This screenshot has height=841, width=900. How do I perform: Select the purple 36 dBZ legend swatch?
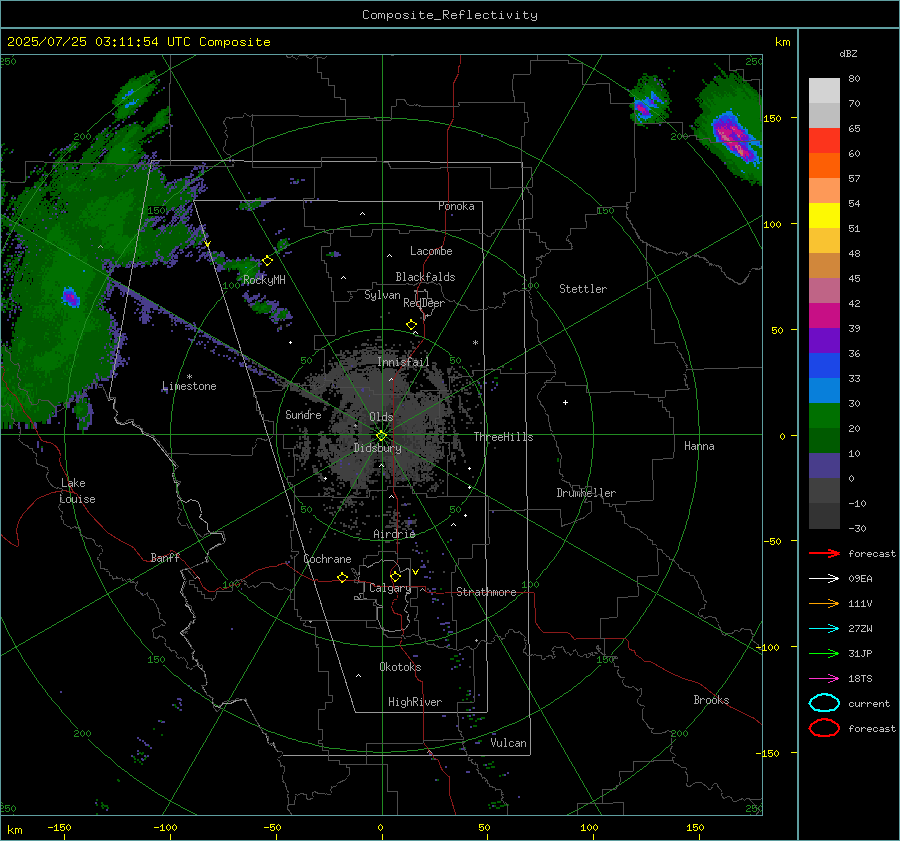click(824, 341)
